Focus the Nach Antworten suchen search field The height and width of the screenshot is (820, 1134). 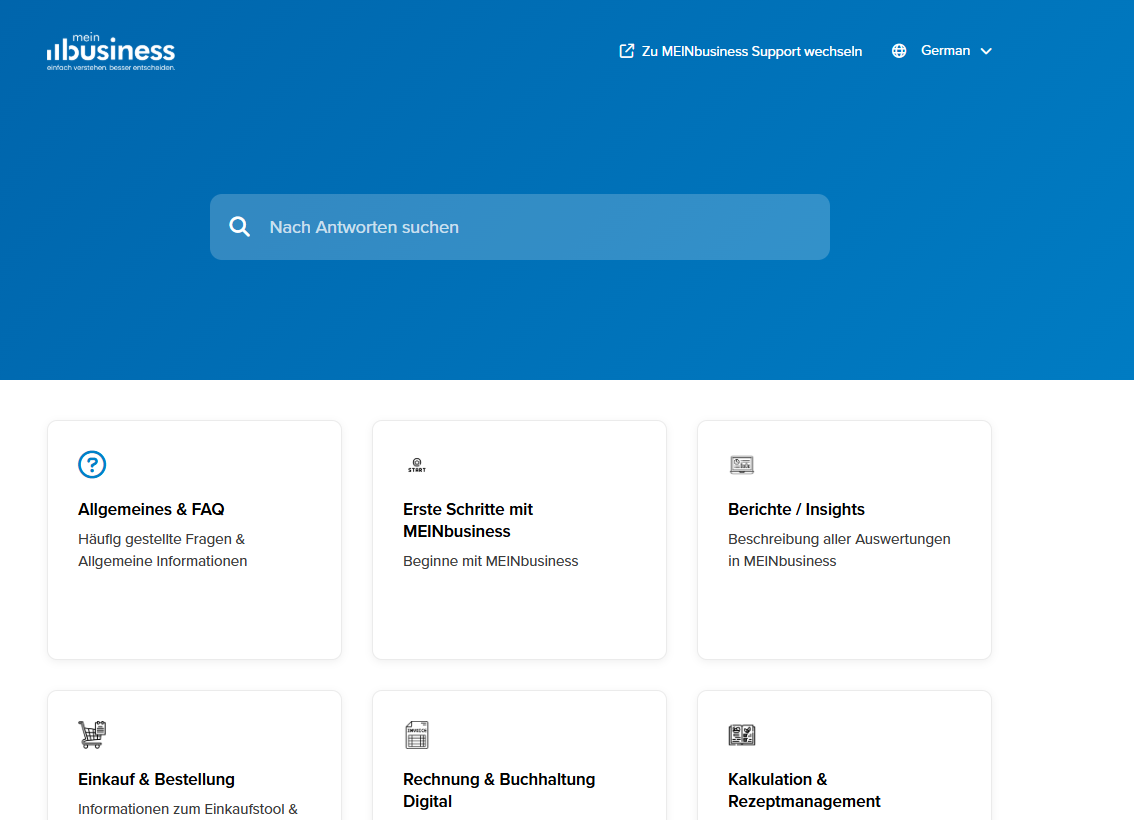tap(520, 227)
